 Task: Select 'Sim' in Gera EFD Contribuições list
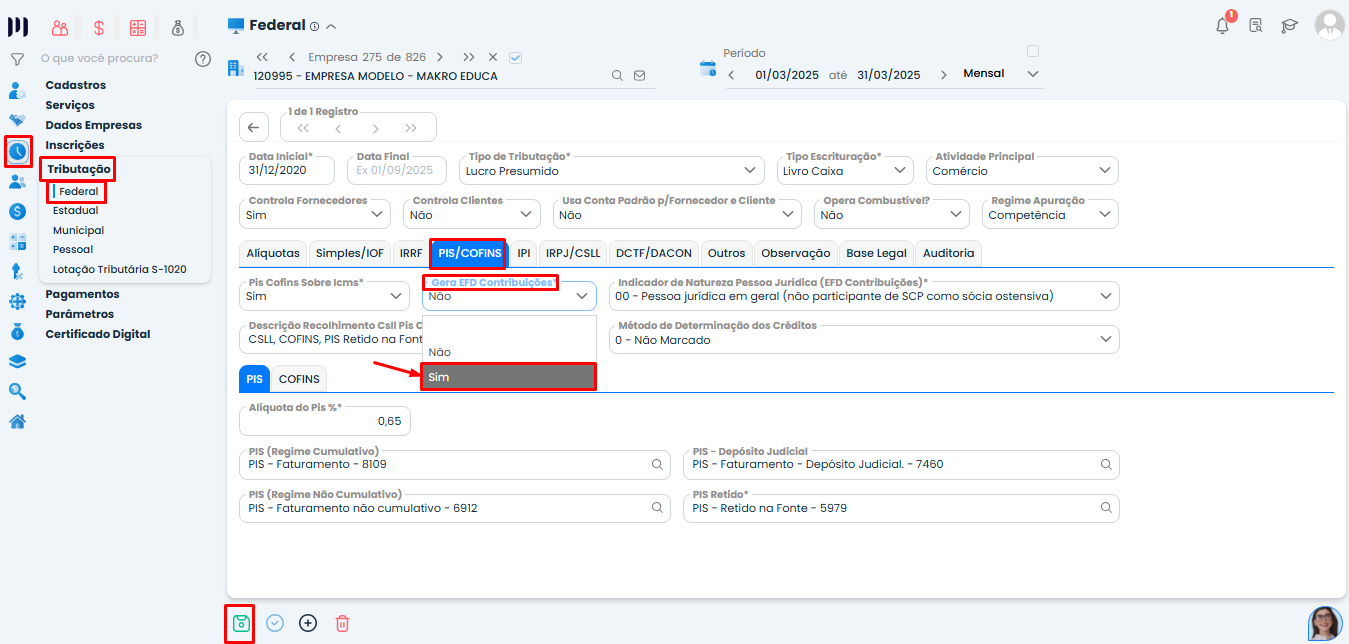pyautogui.click(x=508, y=377)
